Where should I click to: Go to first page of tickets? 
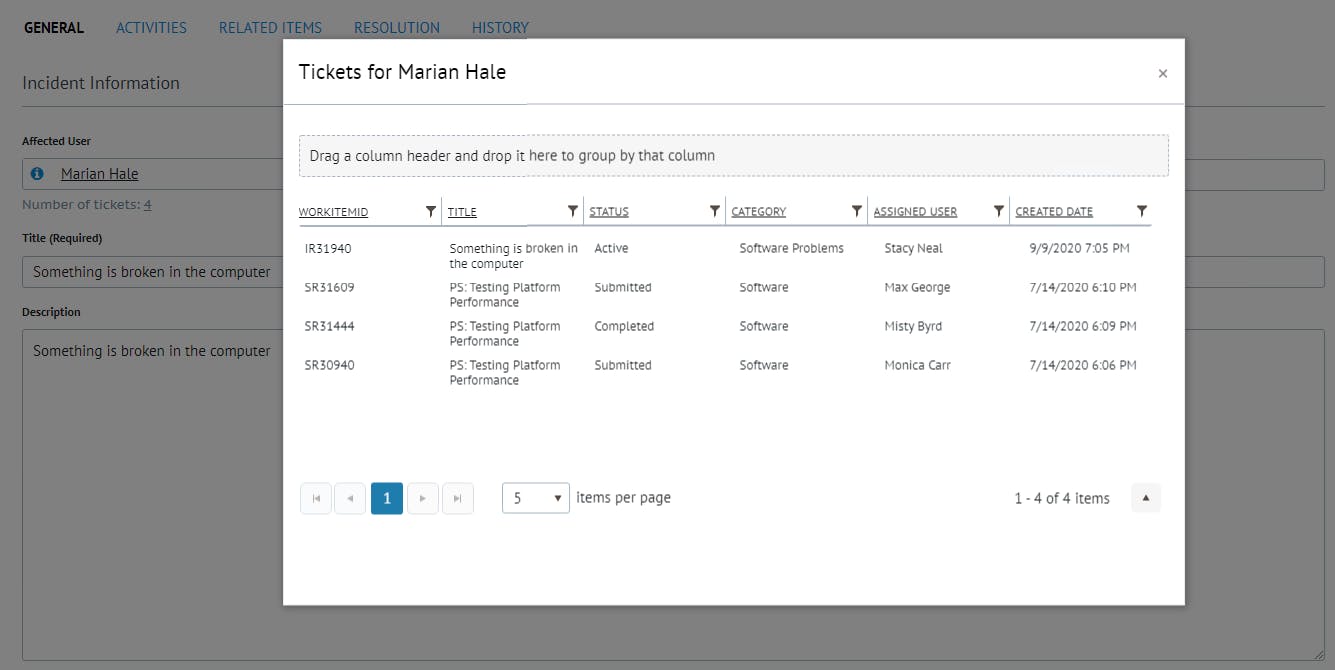pyautogui.click(x=316, y=498)
